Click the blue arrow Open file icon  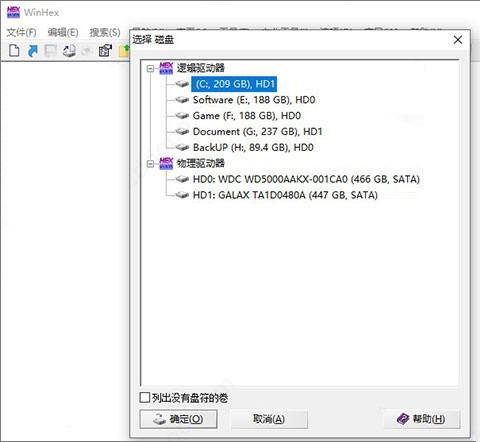(x=32, y=51)
